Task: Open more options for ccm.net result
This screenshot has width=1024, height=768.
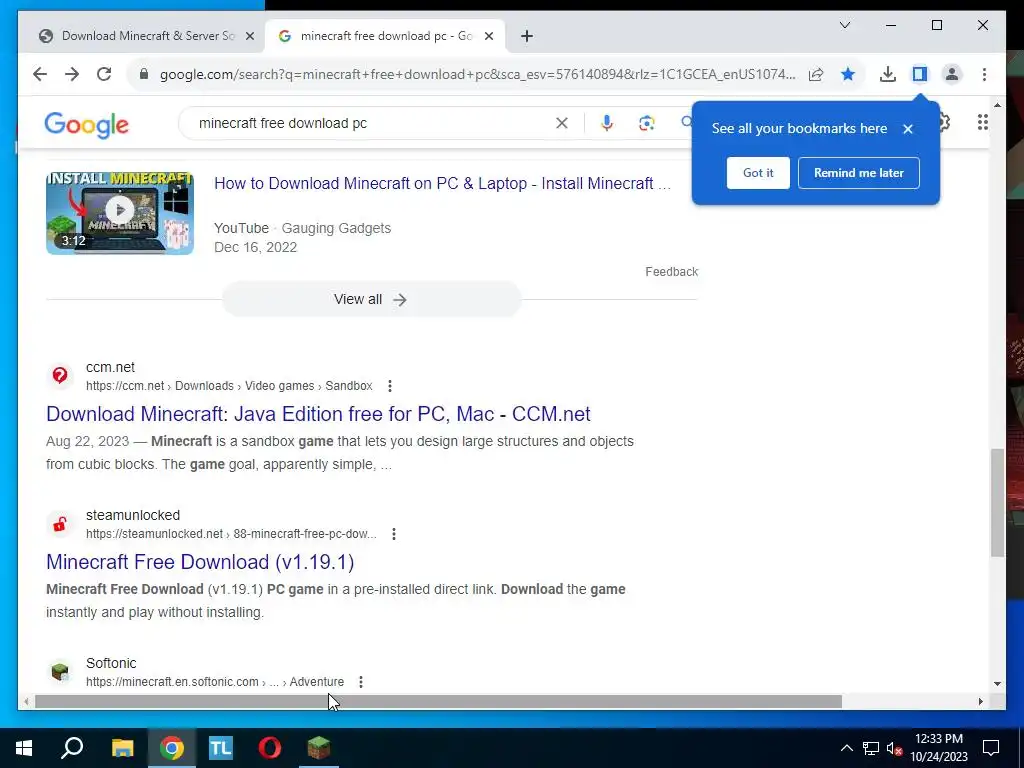Action: click(390, 386)
